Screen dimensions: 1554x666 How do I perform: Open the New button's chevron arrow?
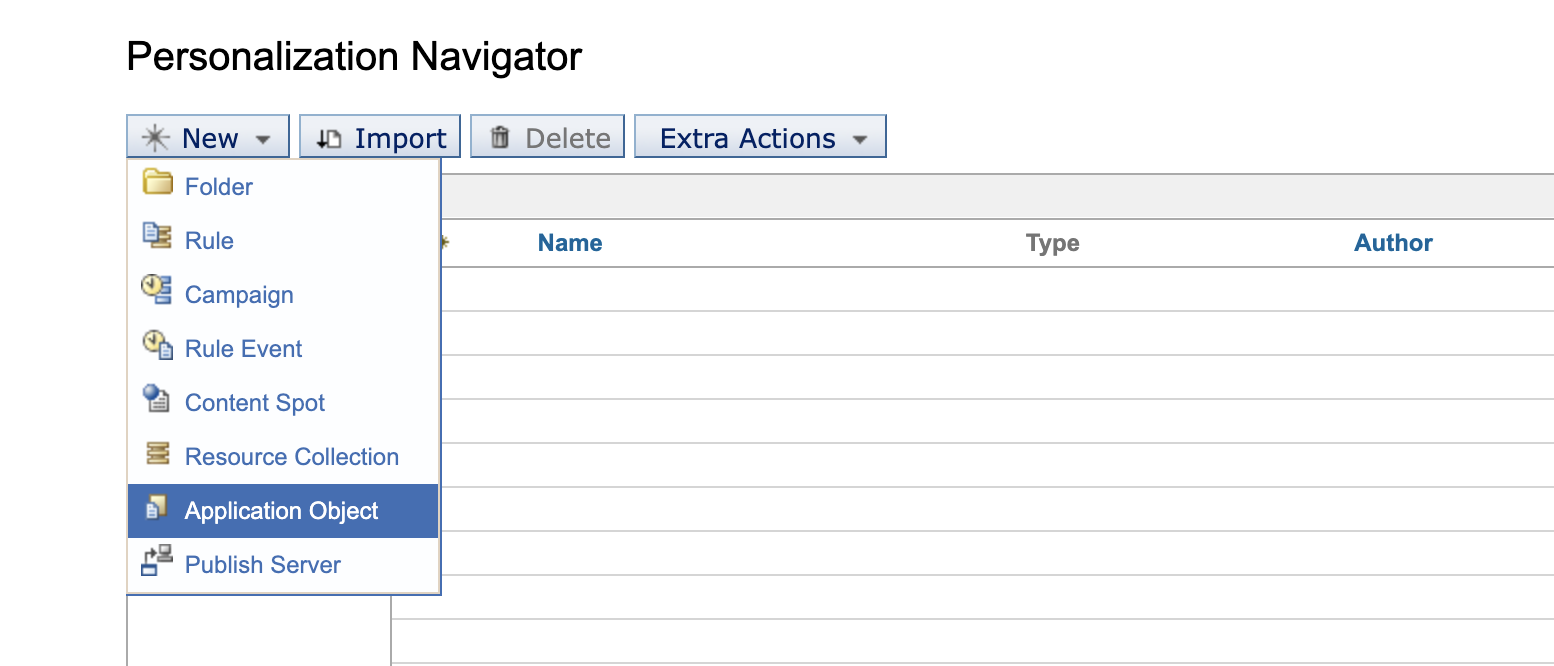263,138
